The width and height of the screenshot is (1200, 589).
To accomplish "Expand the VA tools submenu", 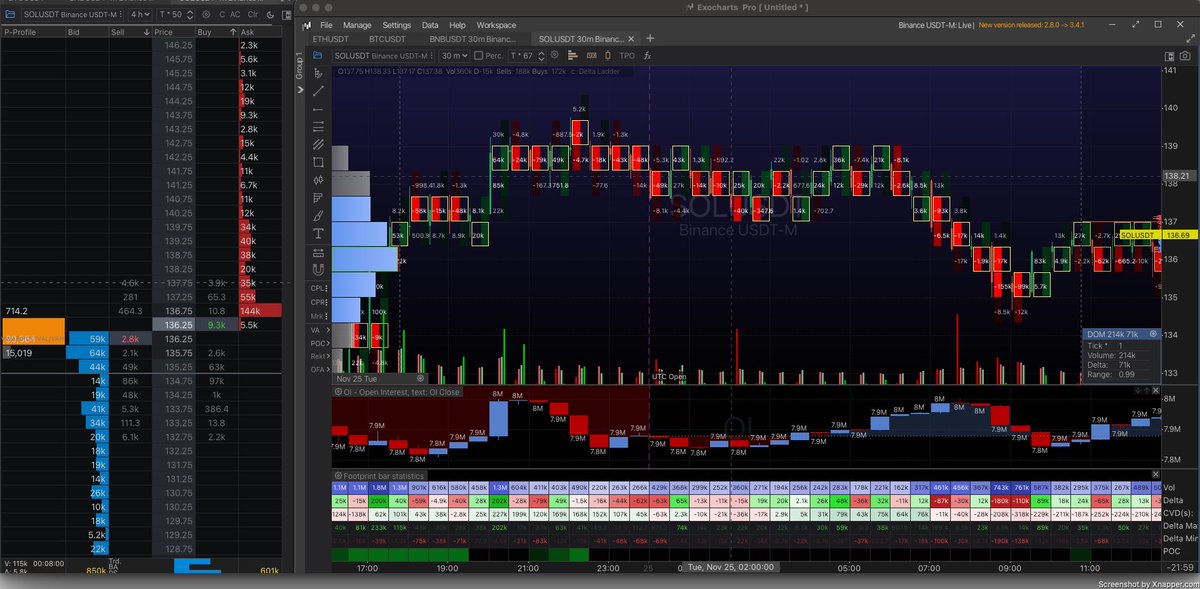I will pos(319,329).
